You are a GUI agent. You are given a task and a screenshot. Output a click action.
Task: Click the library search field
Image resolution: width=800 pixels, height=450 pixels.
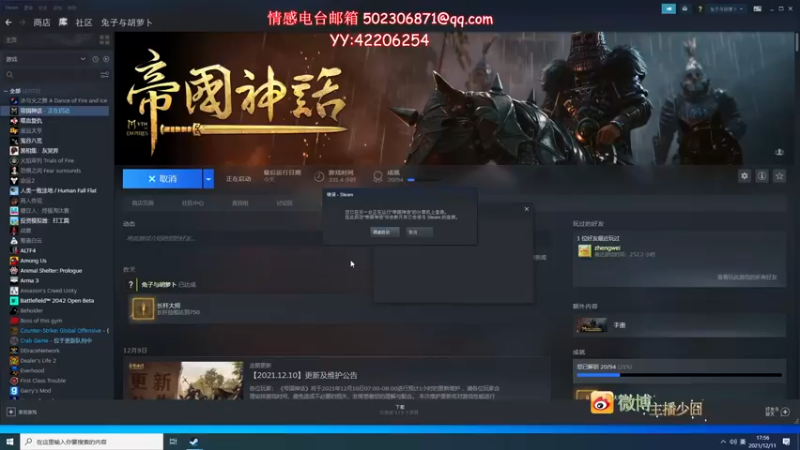pyautogui.click(x=51, y=75)
